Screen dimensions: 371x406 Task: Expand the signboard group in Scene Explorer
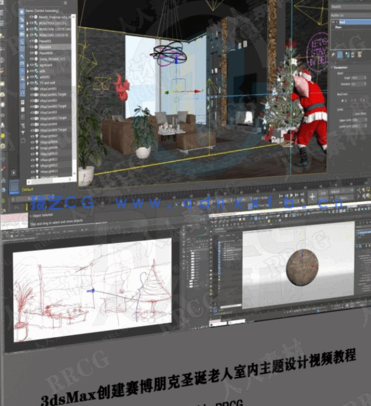[x=28, y=65]
